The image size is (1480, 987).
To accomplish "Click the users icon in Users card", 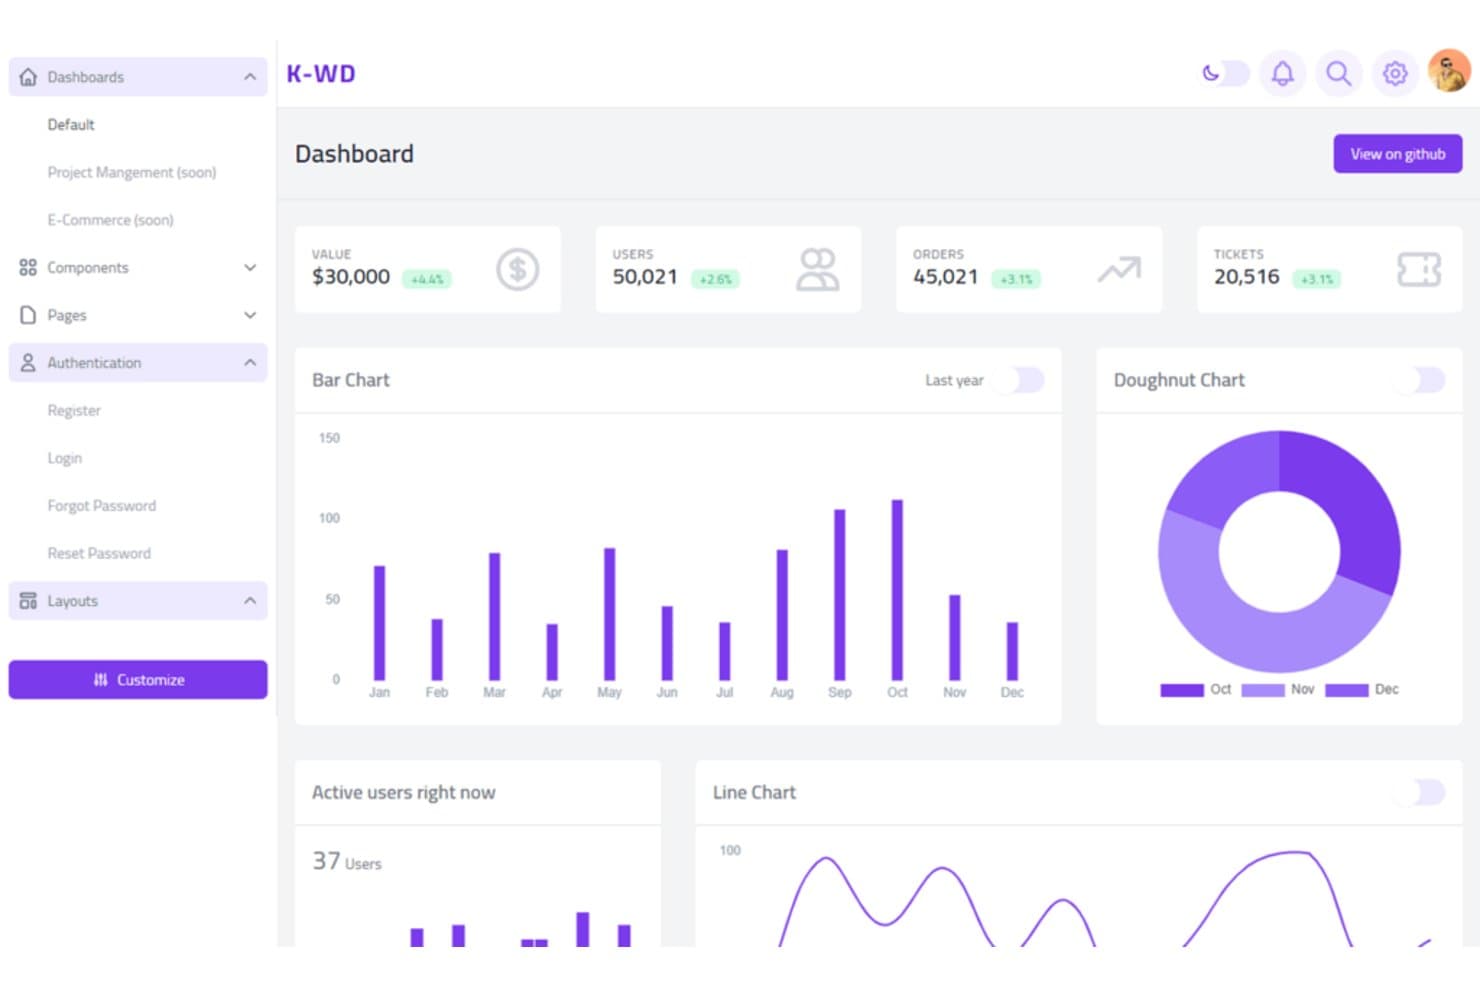I will click(x=817, y=269).
